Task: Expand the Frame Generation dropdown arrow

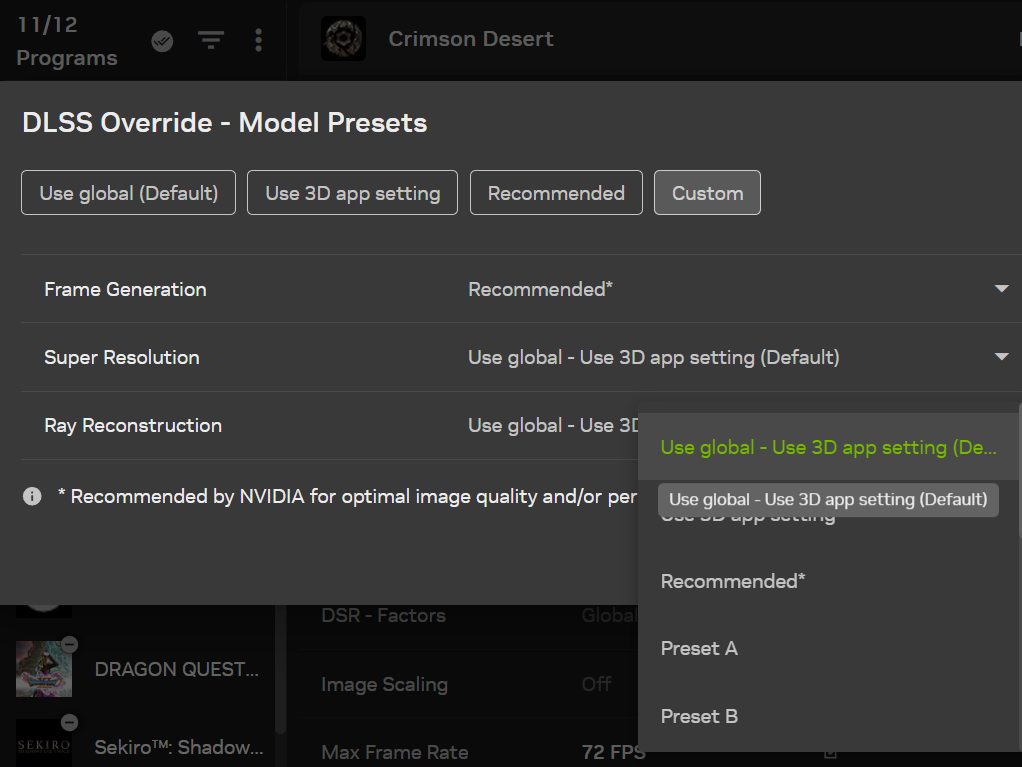Action: click(1002, 289)
